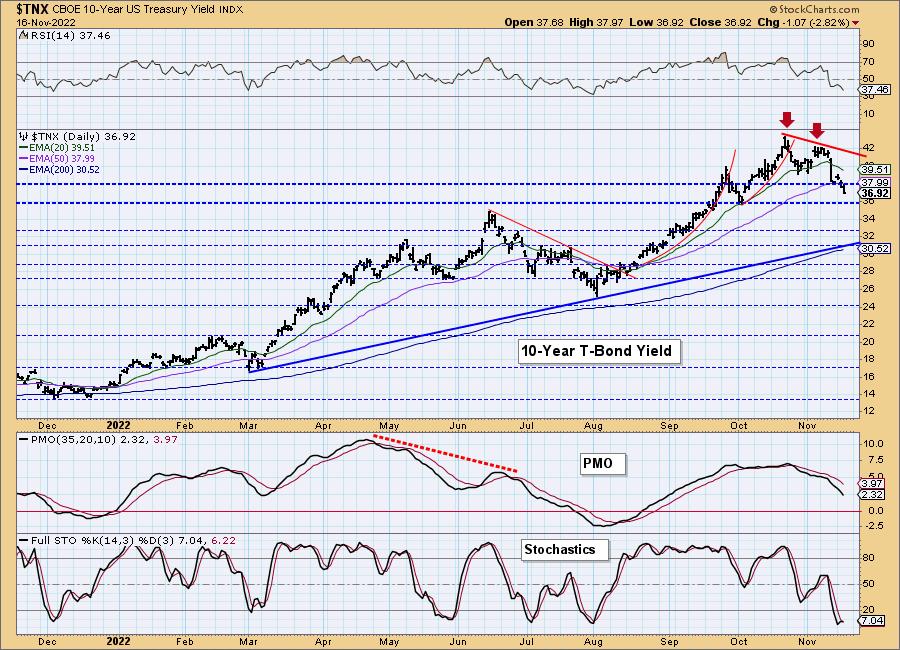The width and height of the screenshot is (900, 650).
Task: Click the 2022 label on the bottom date axis
Action: (119, 641)
